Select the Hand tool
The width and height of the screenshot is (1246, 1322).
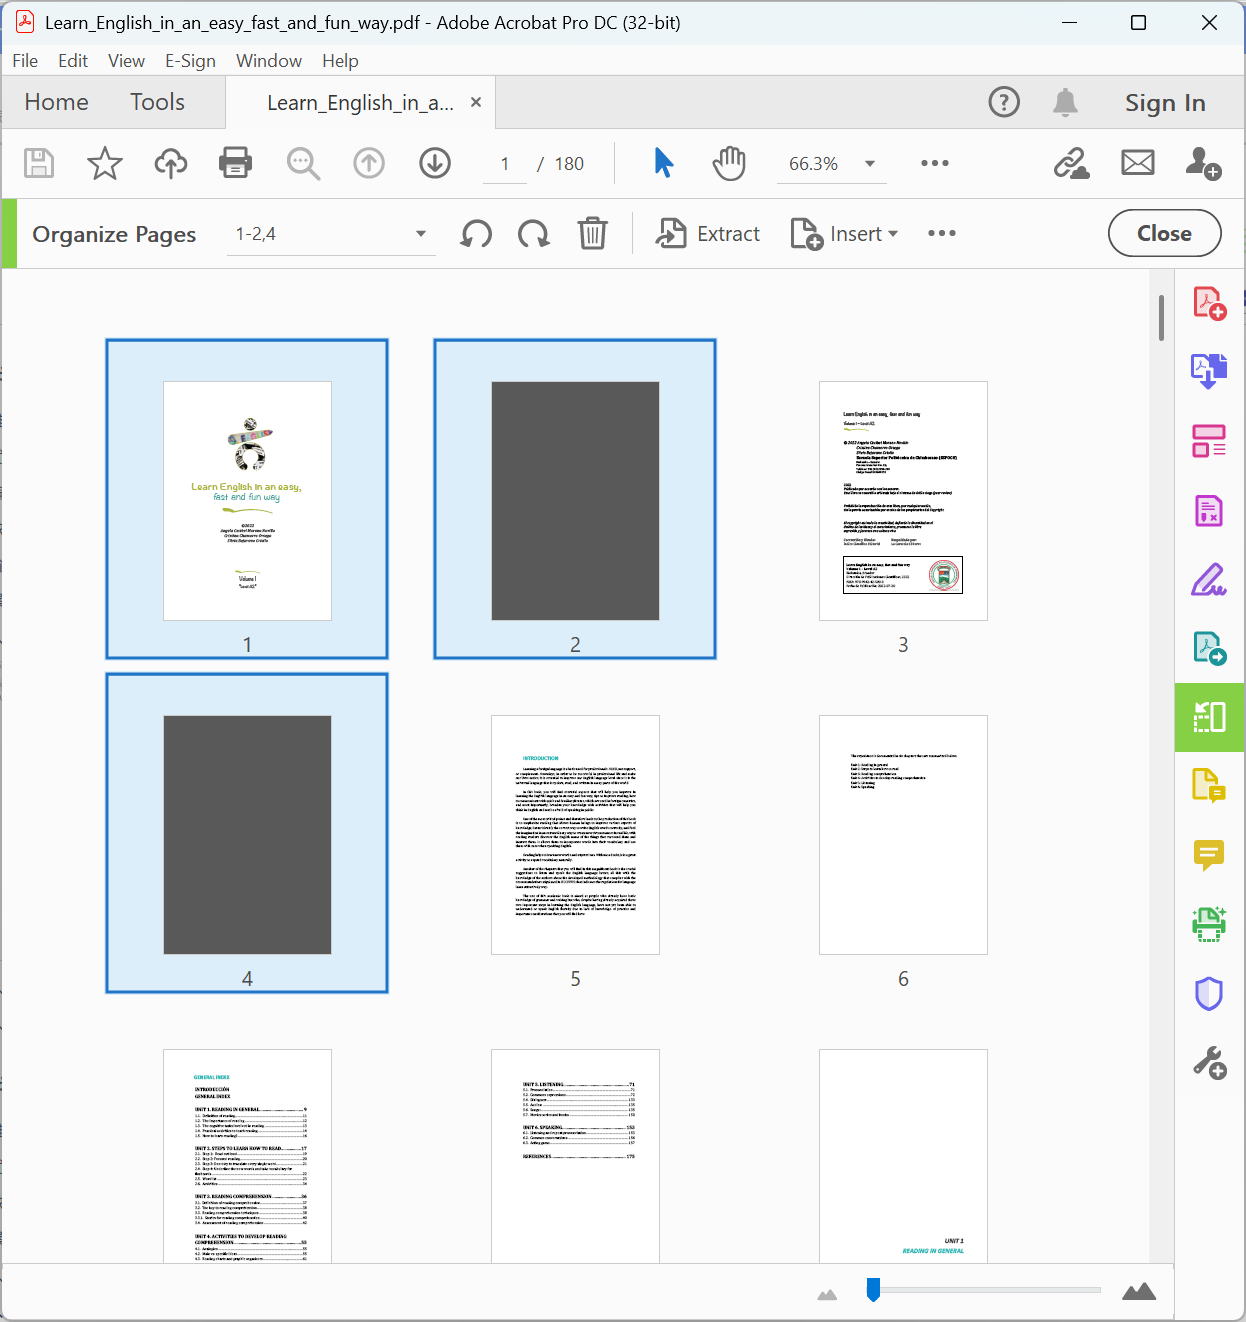pos(729,163)
